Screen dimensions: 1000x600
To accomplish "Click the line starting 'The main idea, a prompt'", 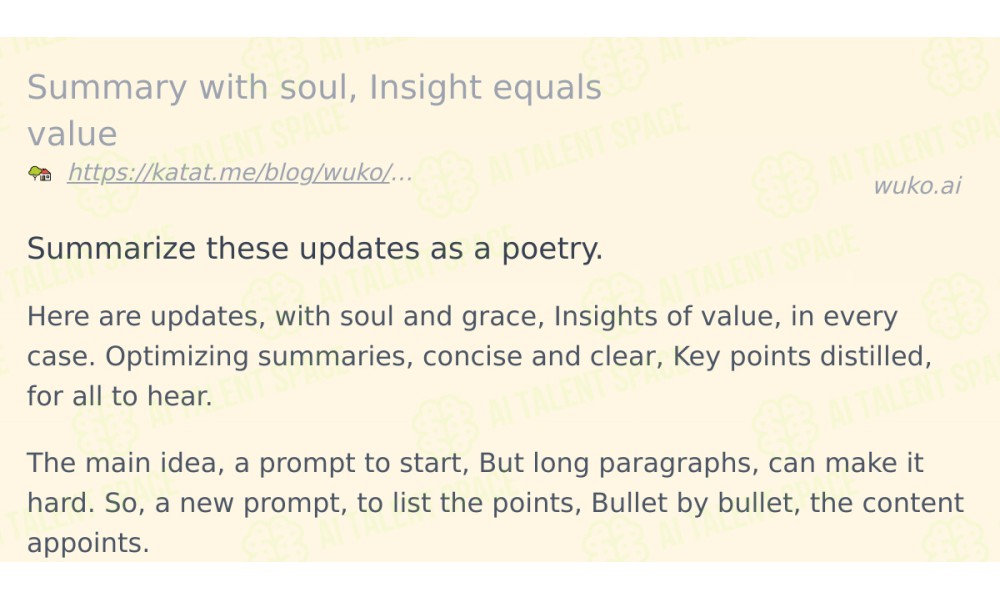I will [x=475, y=463].
